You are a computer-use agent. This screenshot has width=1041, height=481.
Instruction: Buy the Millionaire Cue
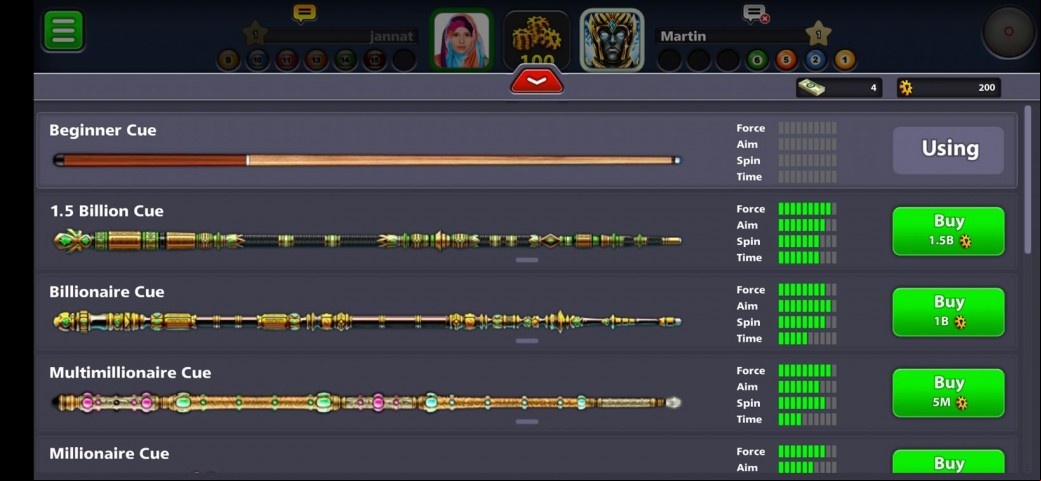948,463
